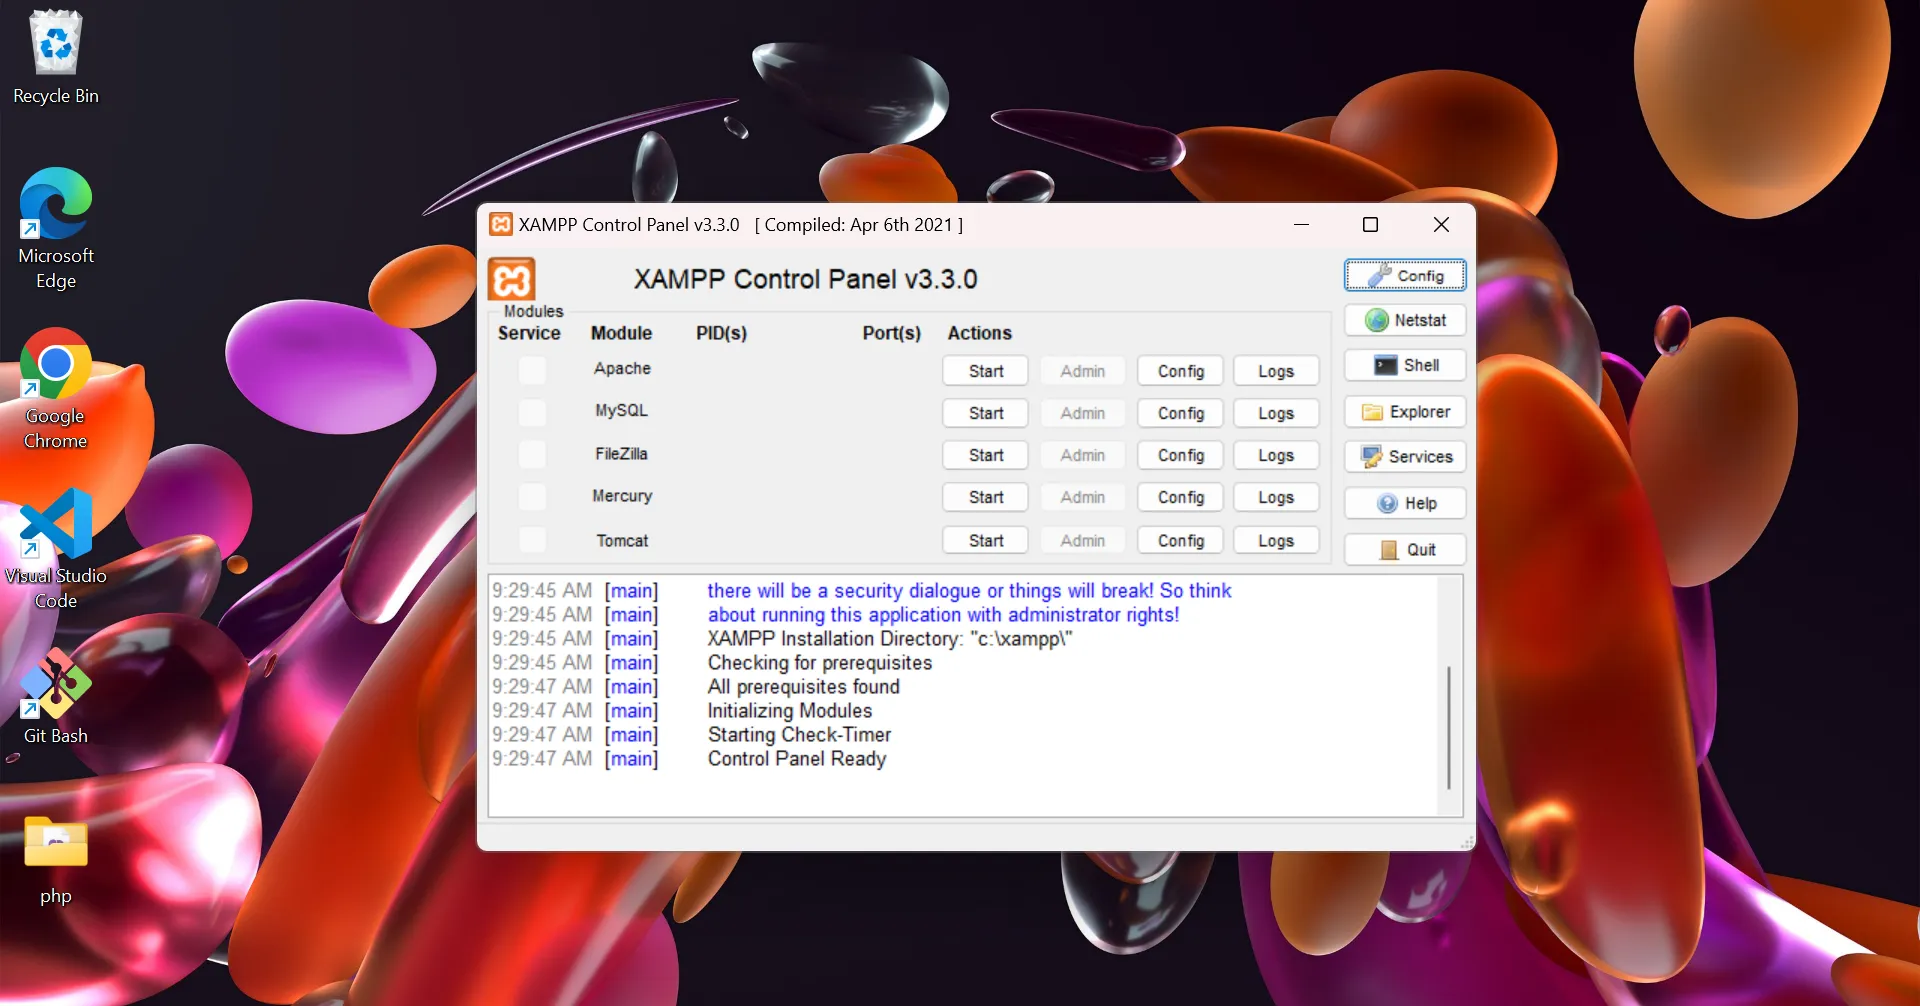Open Windows Services from XAMPP sidebar
Viewport: 1920px width, 1006px height.
1405,457
